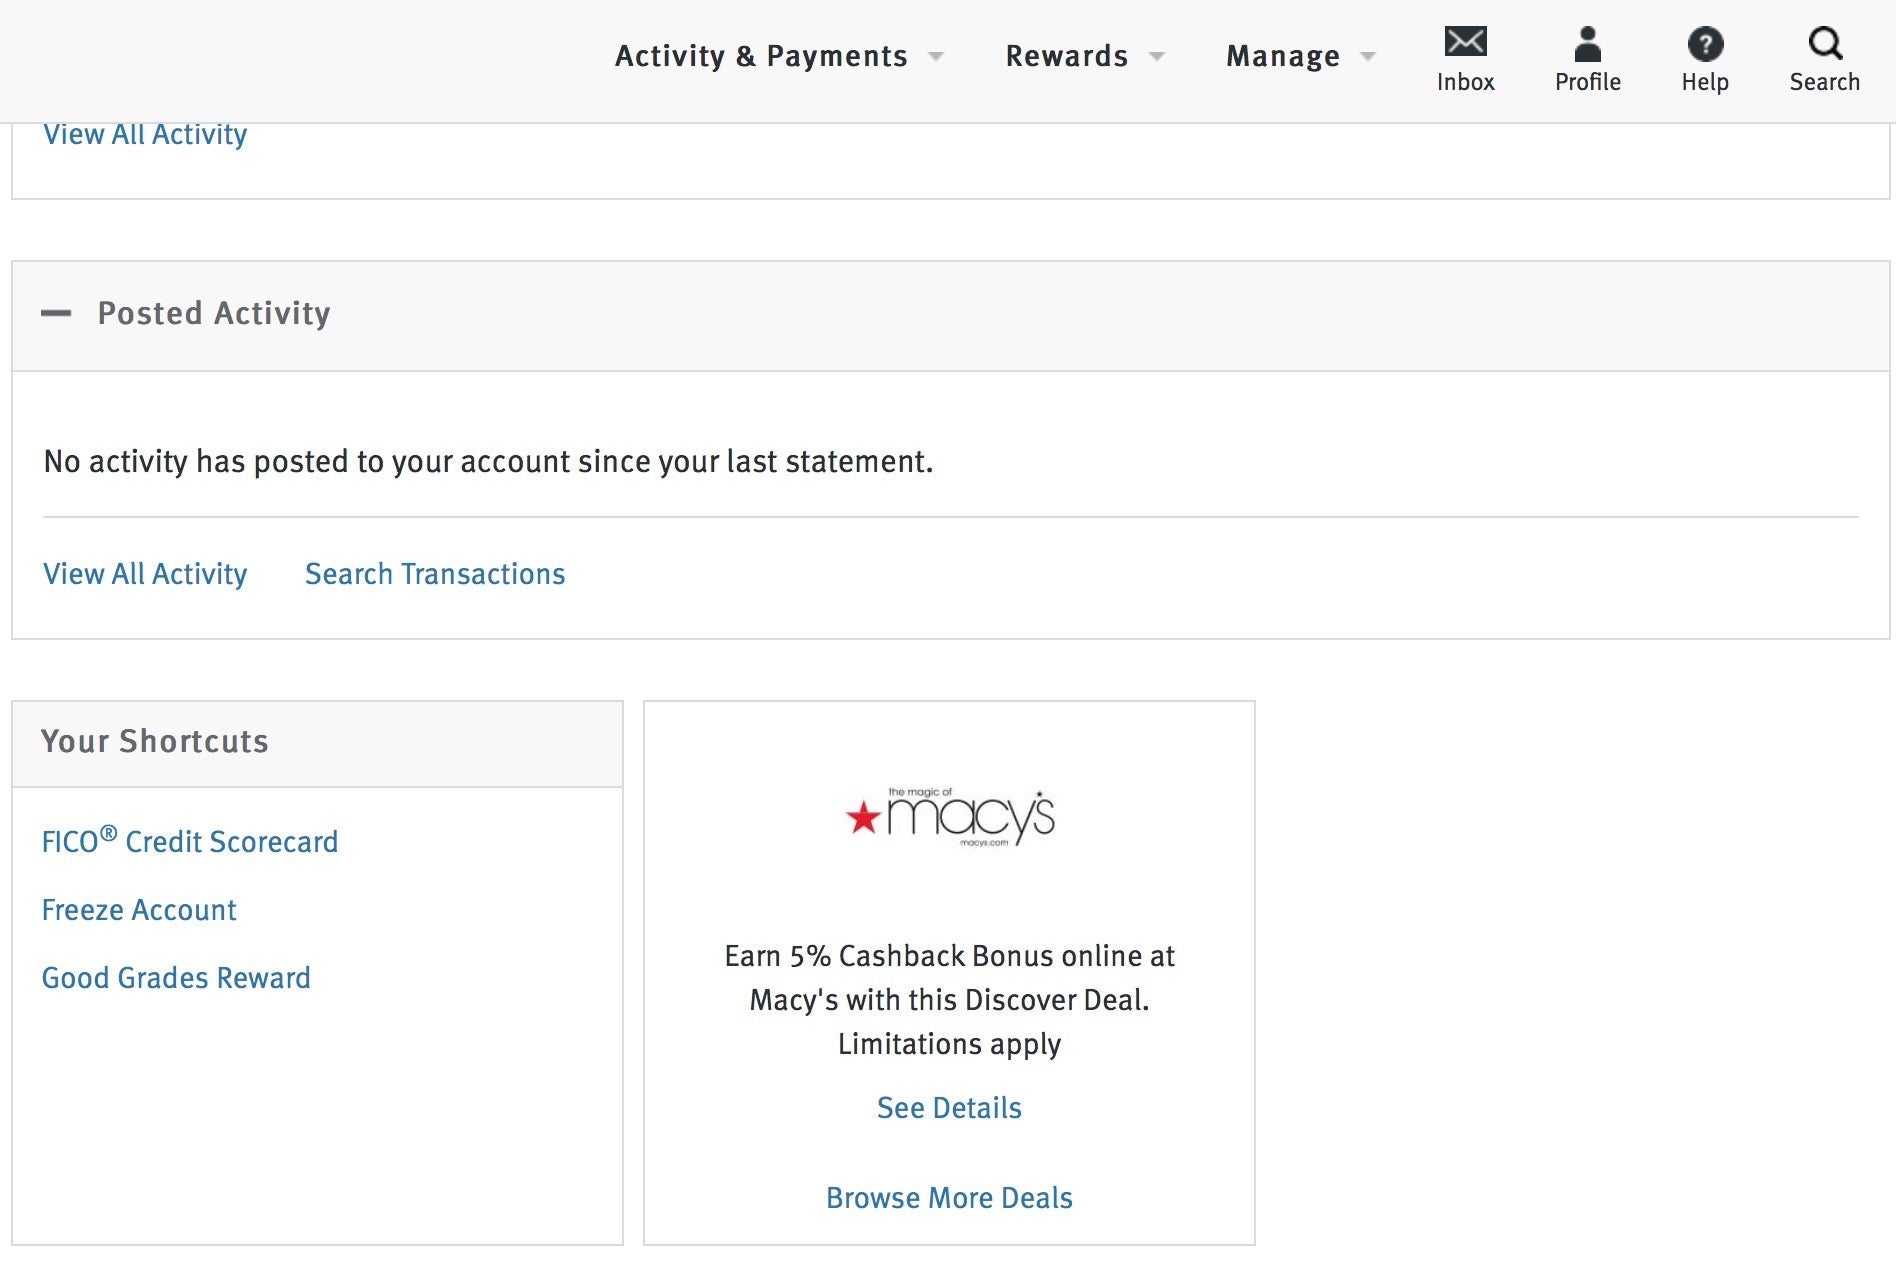Collapse Posted Activity using the minus icon
1896x1264 pixels.
pyautogui.click(x=56, y=313)
